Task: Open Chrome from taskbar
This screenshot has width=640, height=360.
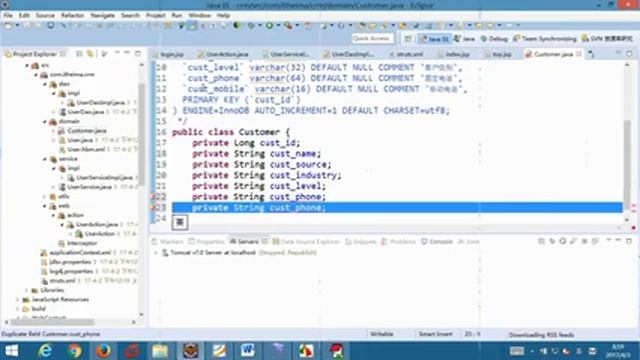Action: tap(75, 351)
